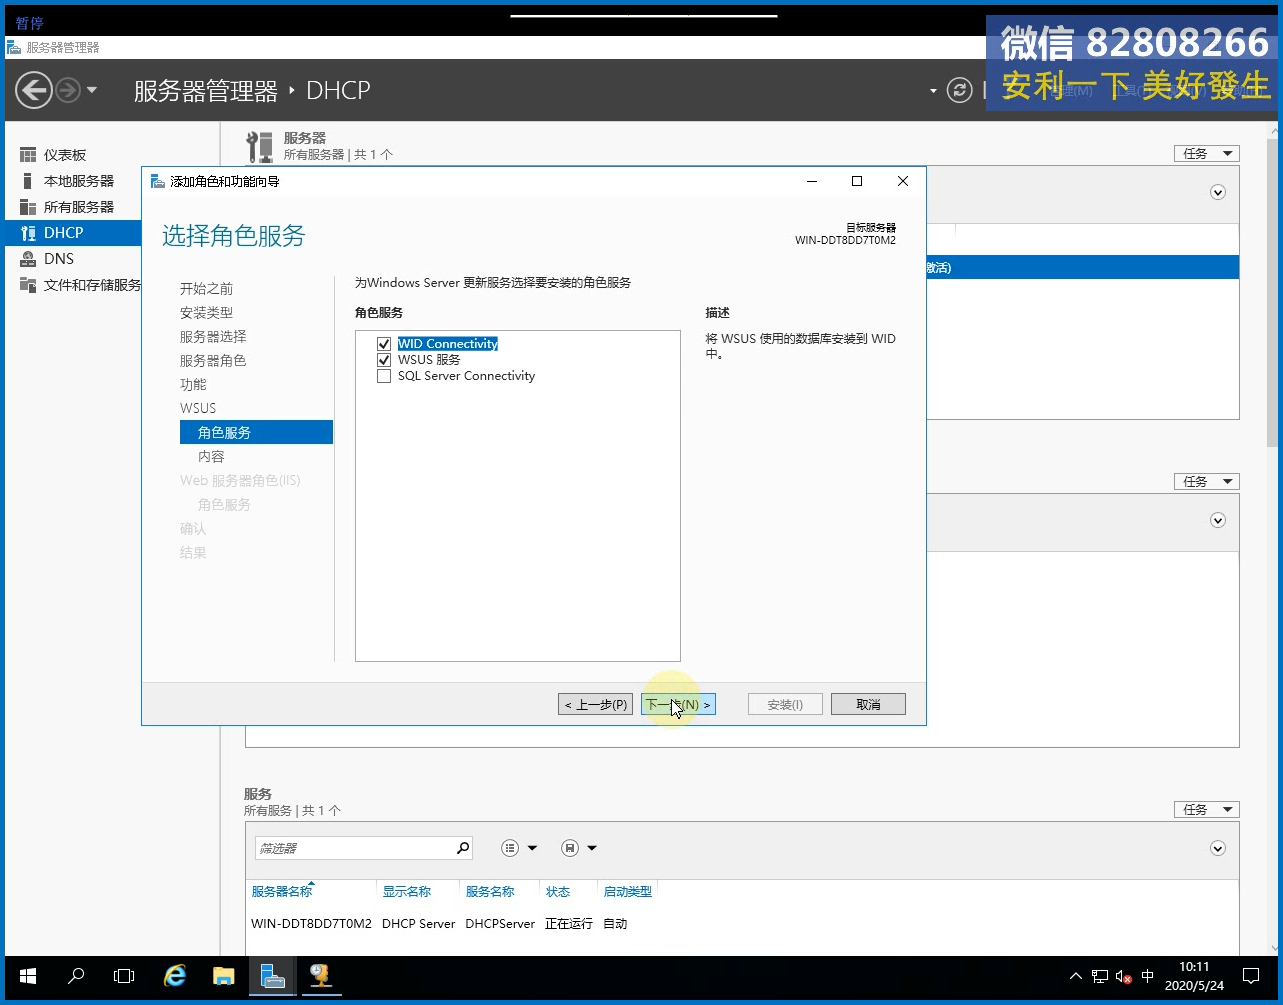This screenshot has width=1283, height=1005.
Task: Open File Explorer from taskbar
Action: click(x=223, y=976)
